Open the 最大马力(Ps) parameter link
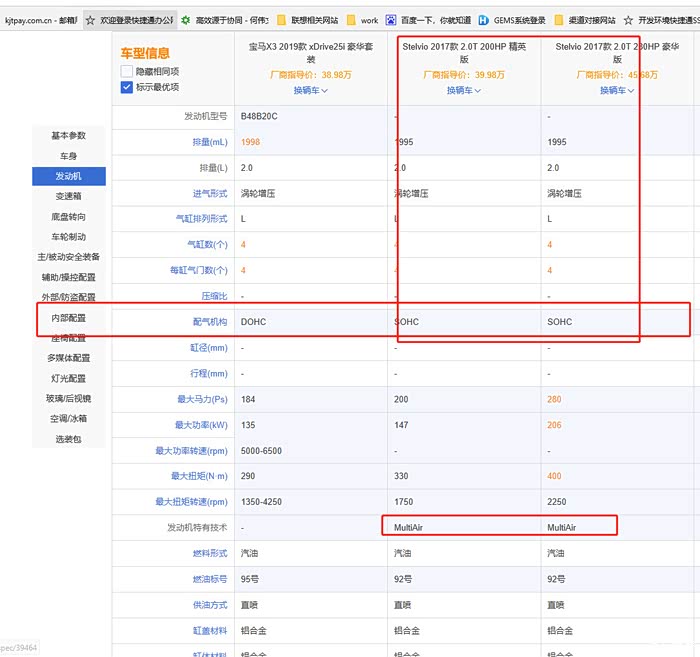This screenshot has width=700, height=657. [203, 399]
